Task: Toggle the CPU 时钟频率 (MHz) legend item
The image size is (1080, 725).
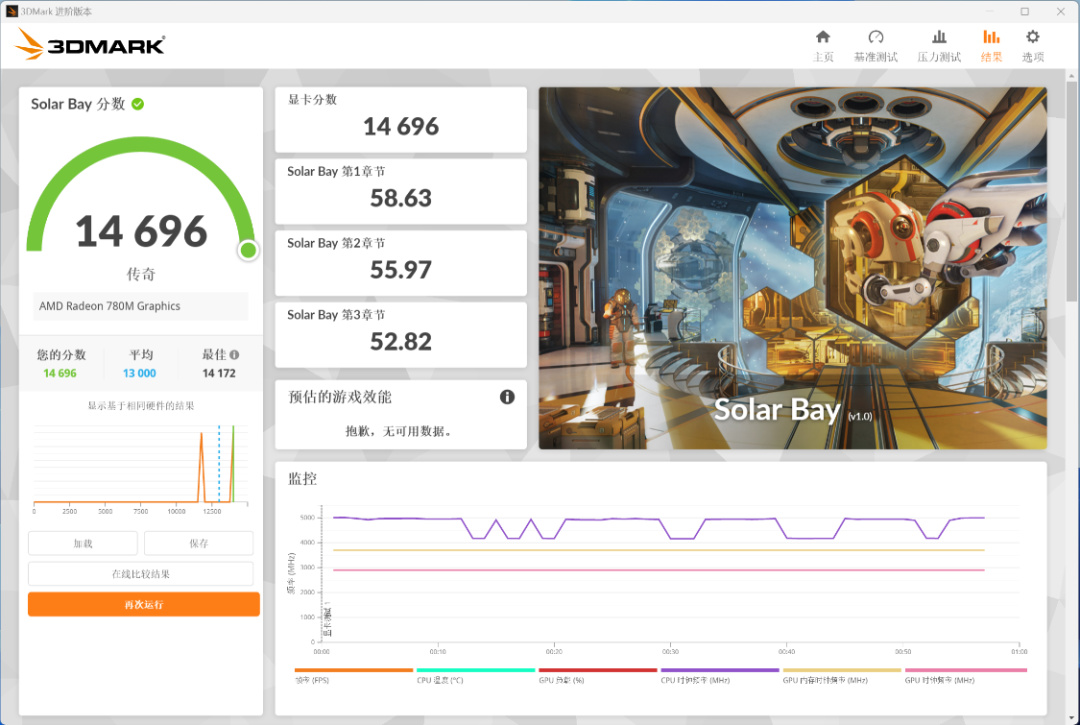Action: (x=719, y=675)
